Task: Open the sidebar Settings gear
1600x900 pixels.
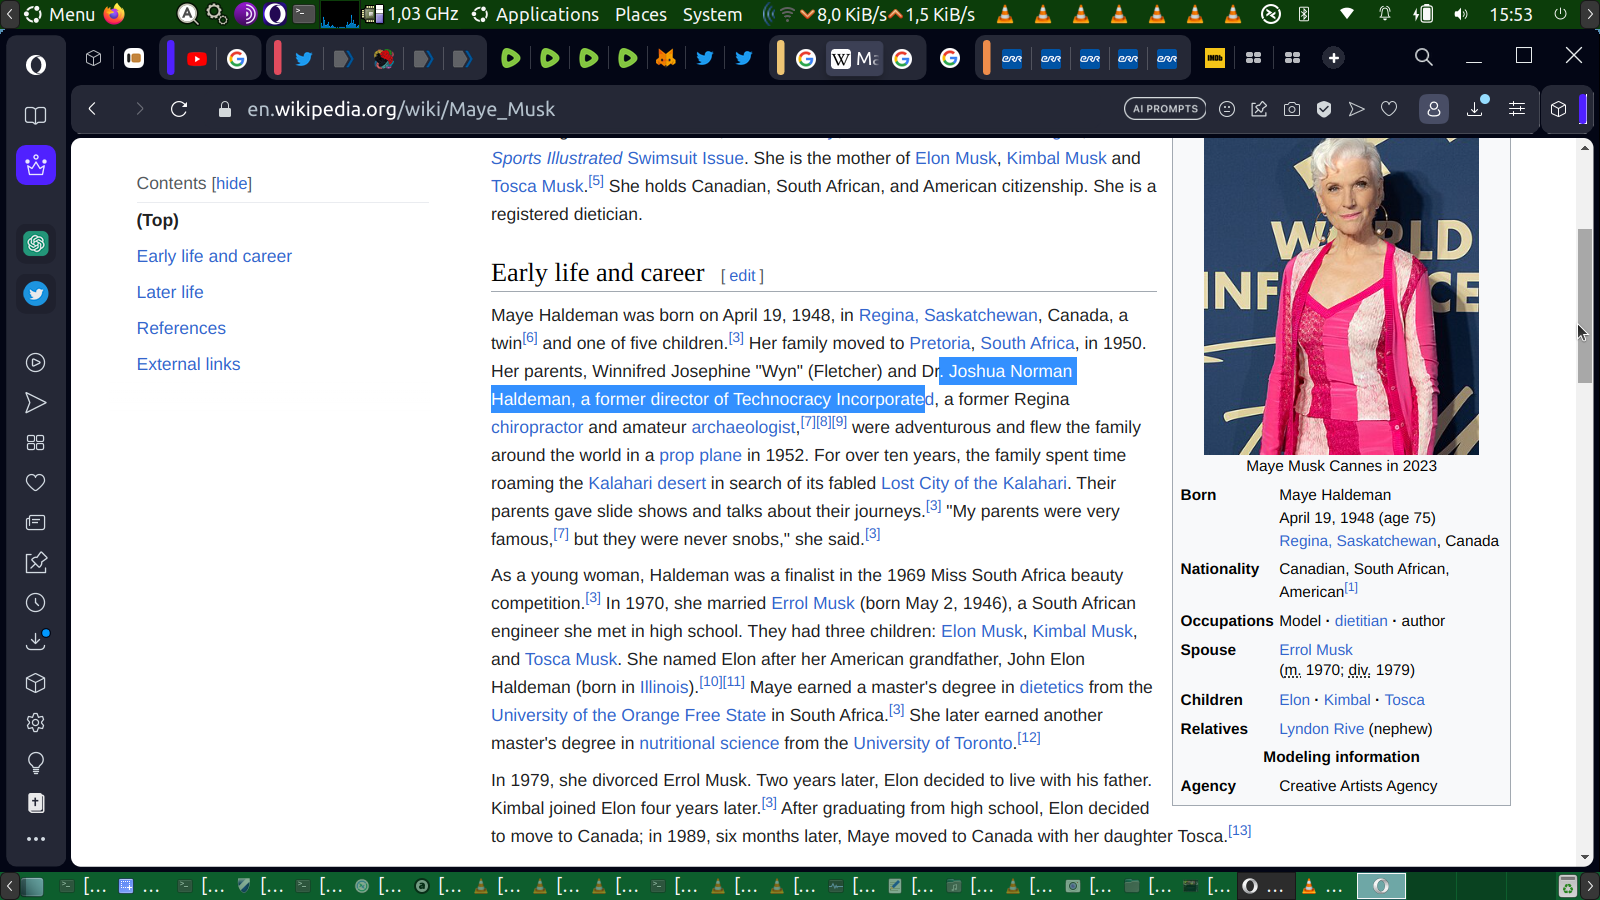Action: [36, 723]
